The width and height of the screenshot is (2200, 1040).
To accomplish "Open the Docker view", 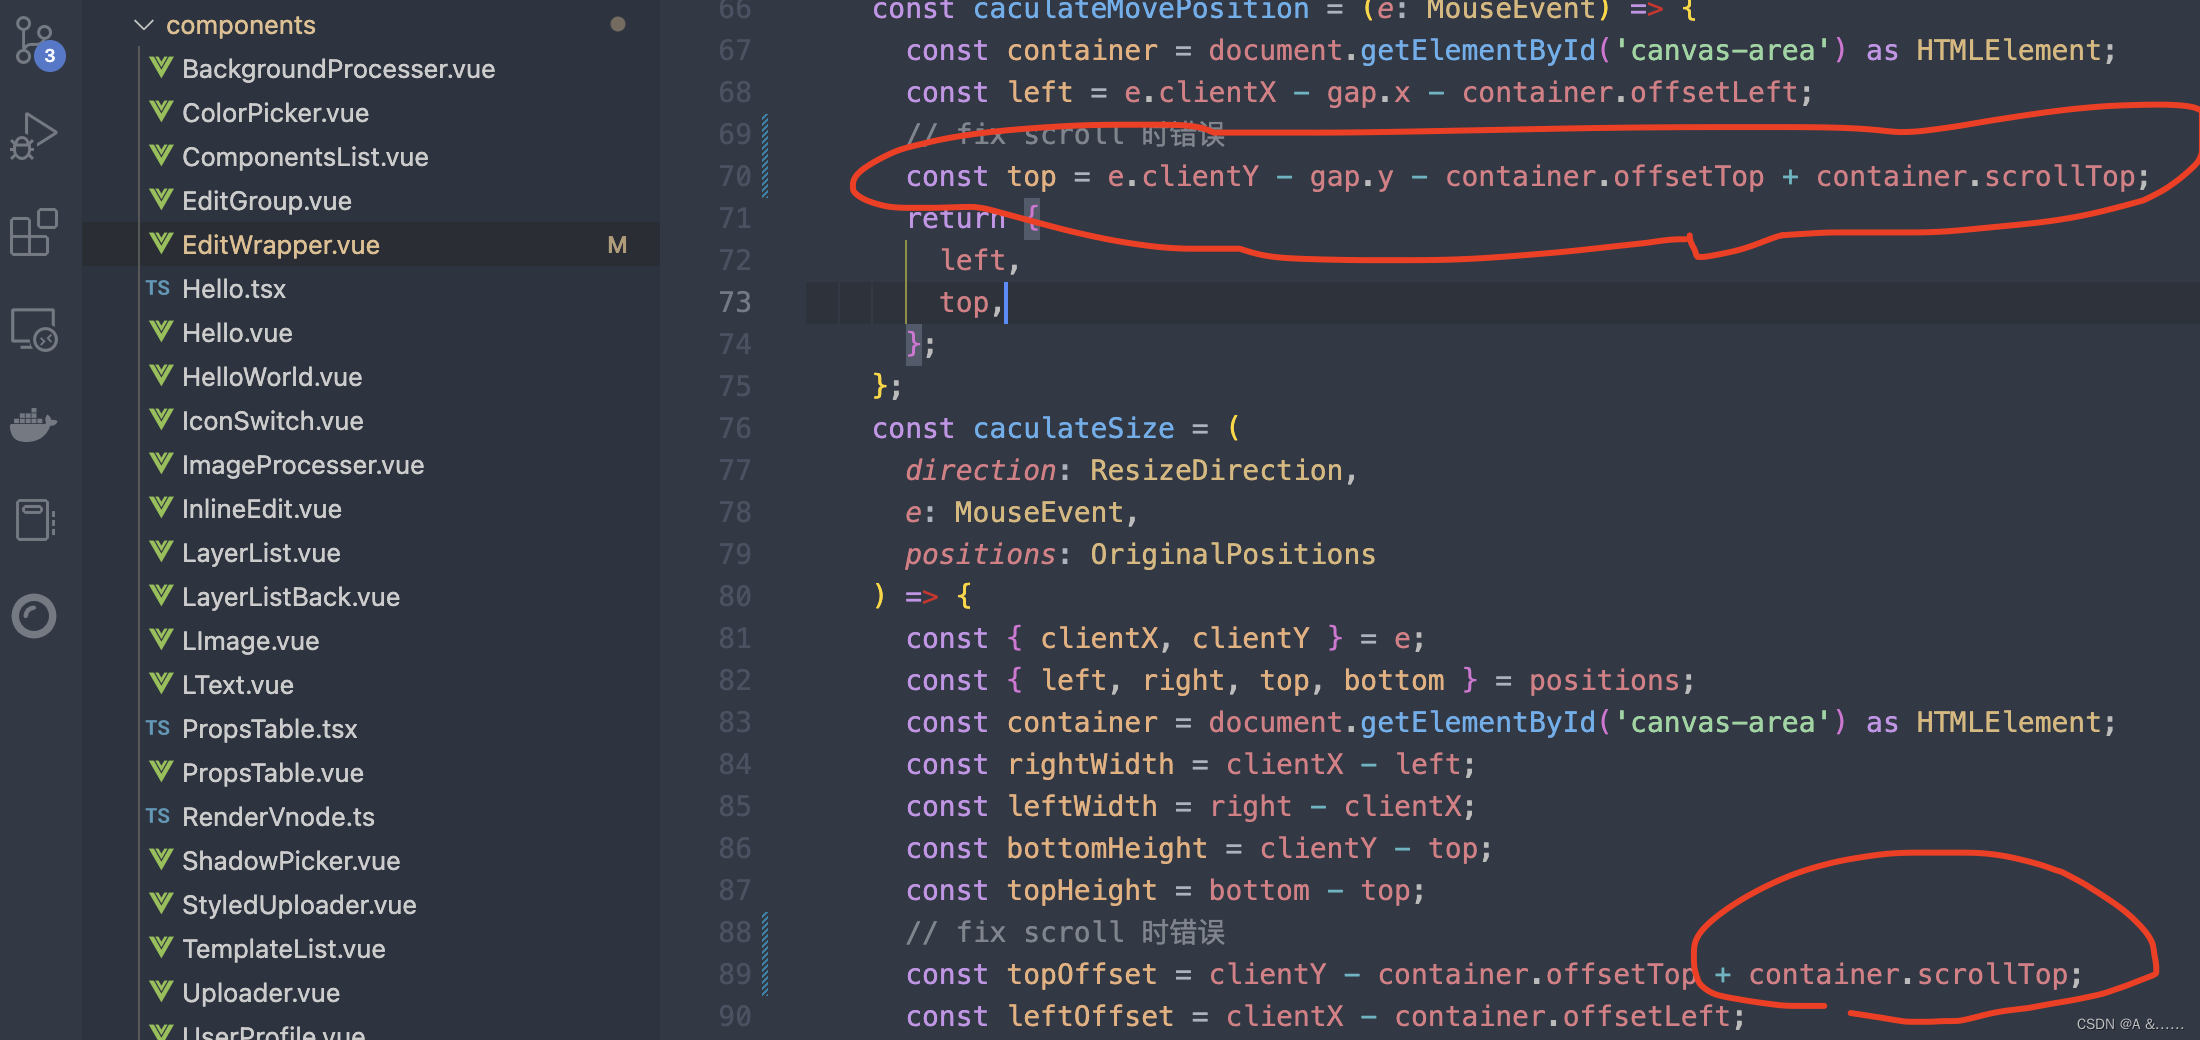I will pyautogui.click(x=34, y=424).
